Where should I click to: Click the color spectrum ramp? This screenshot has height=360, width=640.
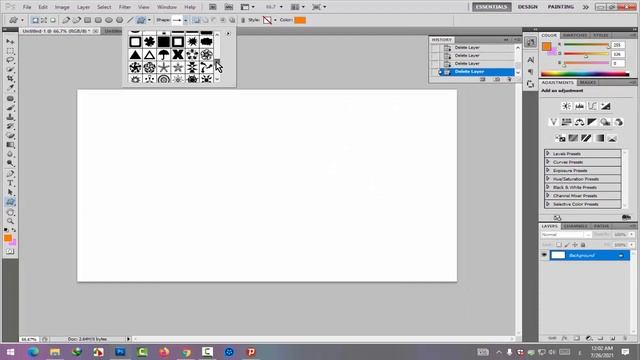point(585,74)
